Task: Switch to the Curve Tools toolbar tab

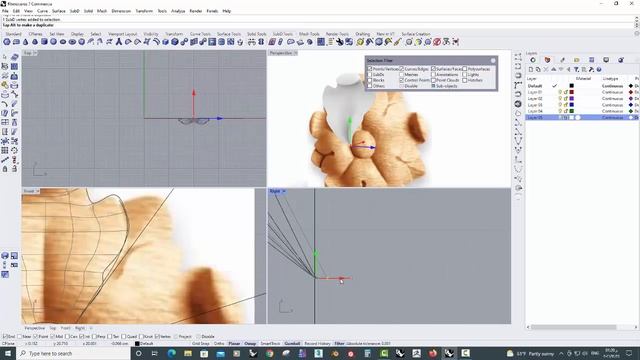Action: pos(200,34)
